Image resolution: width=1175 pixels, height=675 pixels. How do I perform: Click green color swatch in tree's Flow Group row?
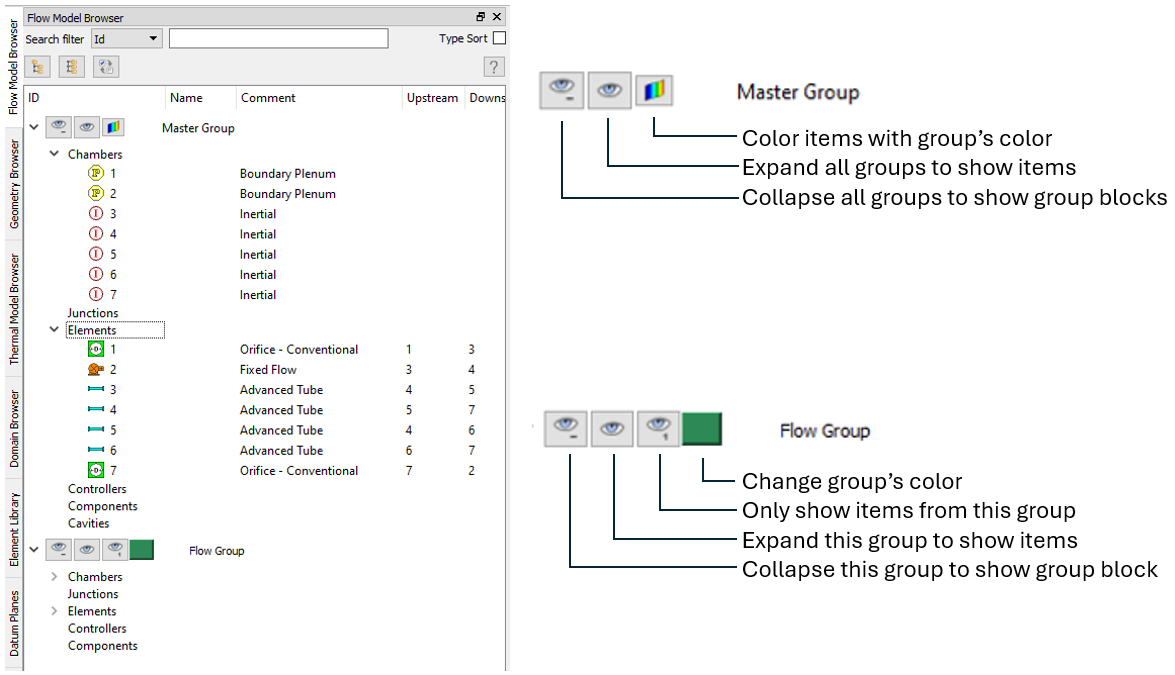142,549
